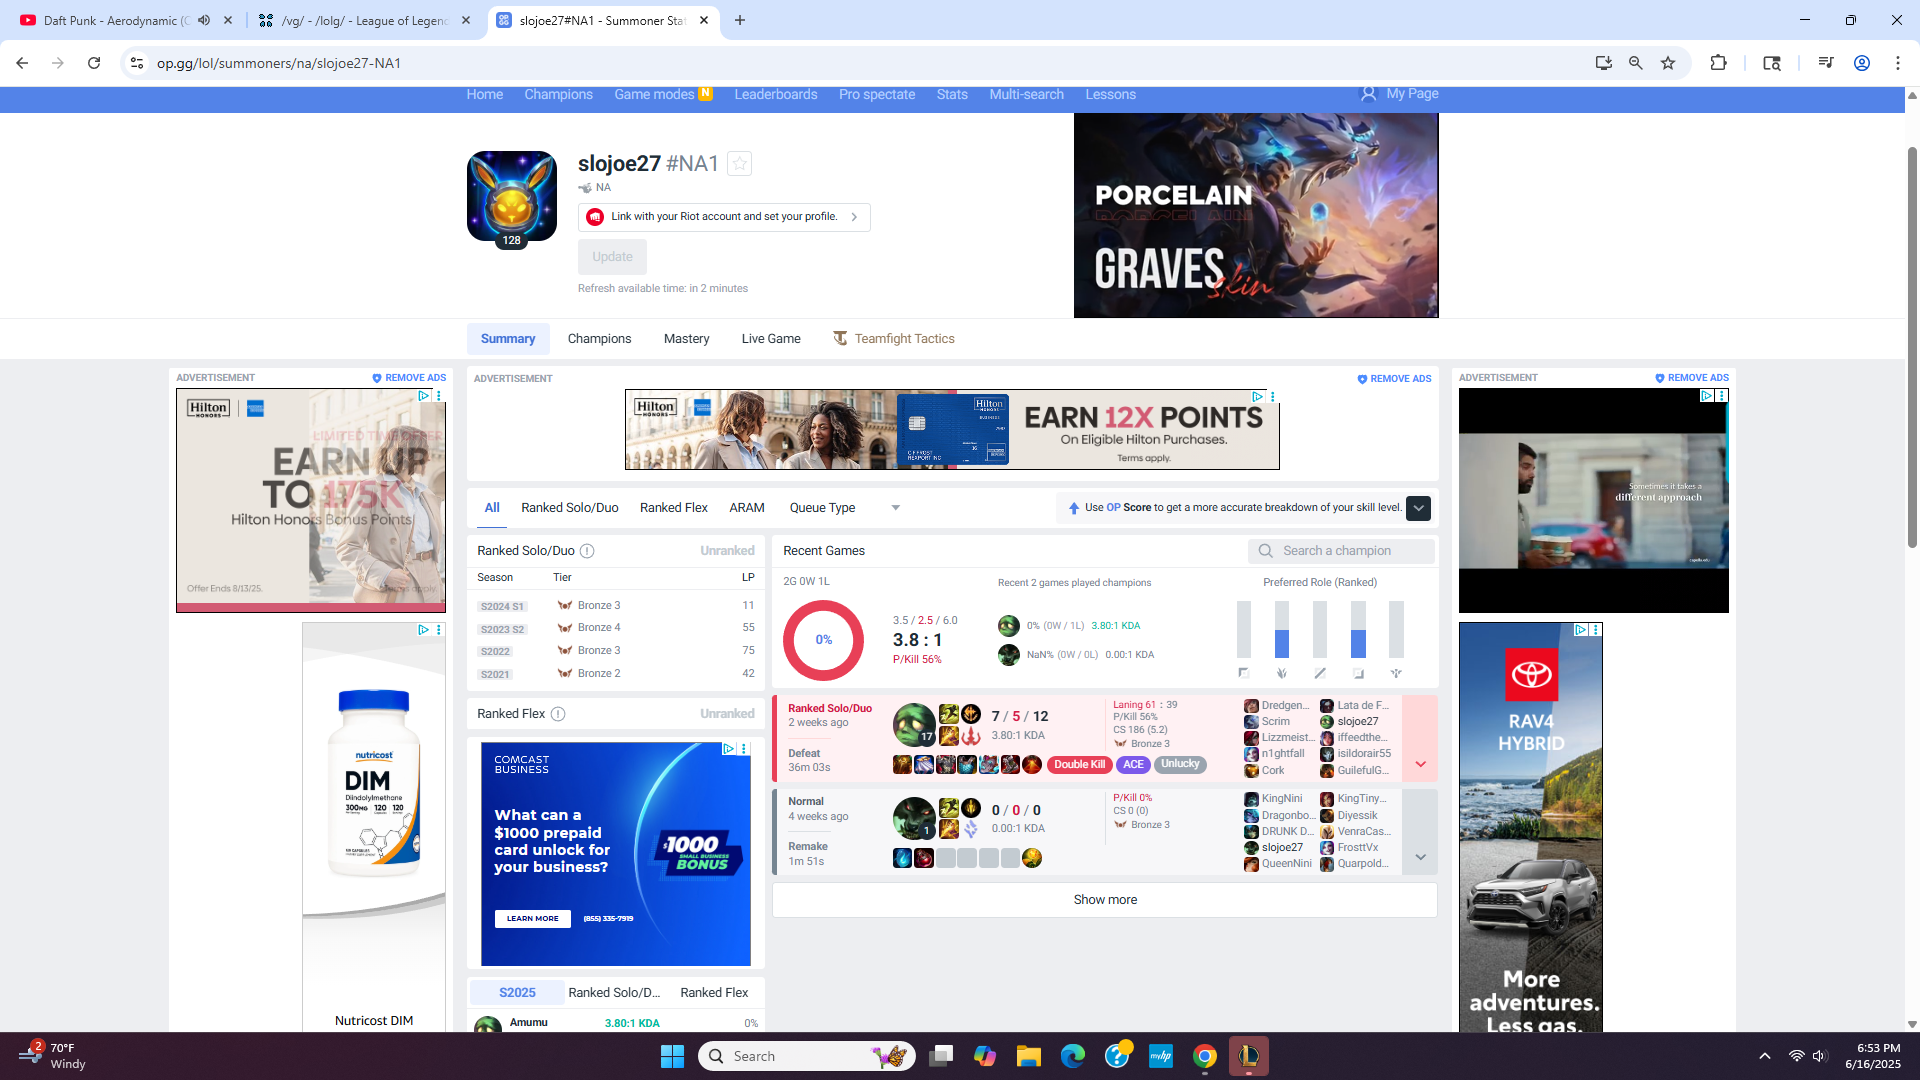Click the Jungle role icon
Screen dimensions: 1920x1080
coord(1282,674)
